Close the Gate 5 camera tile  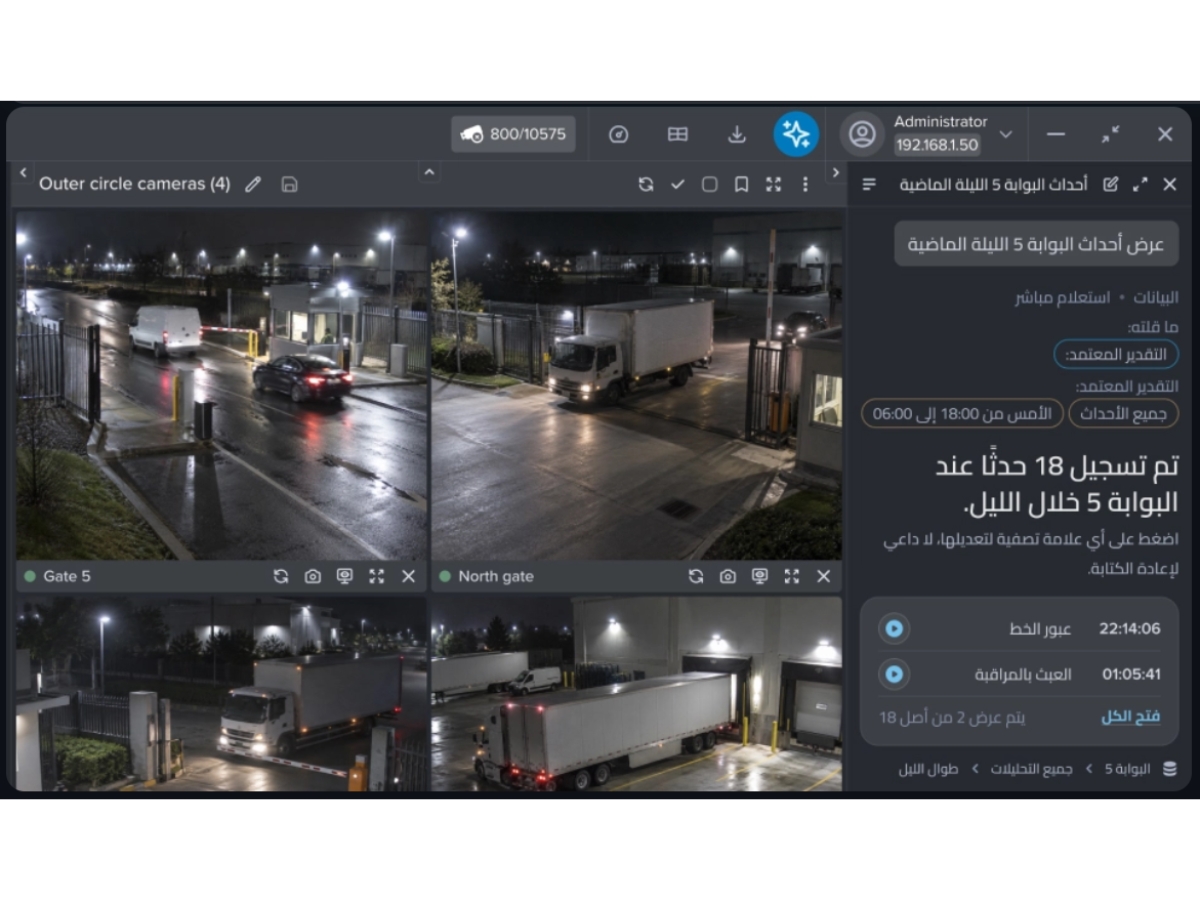408,576
